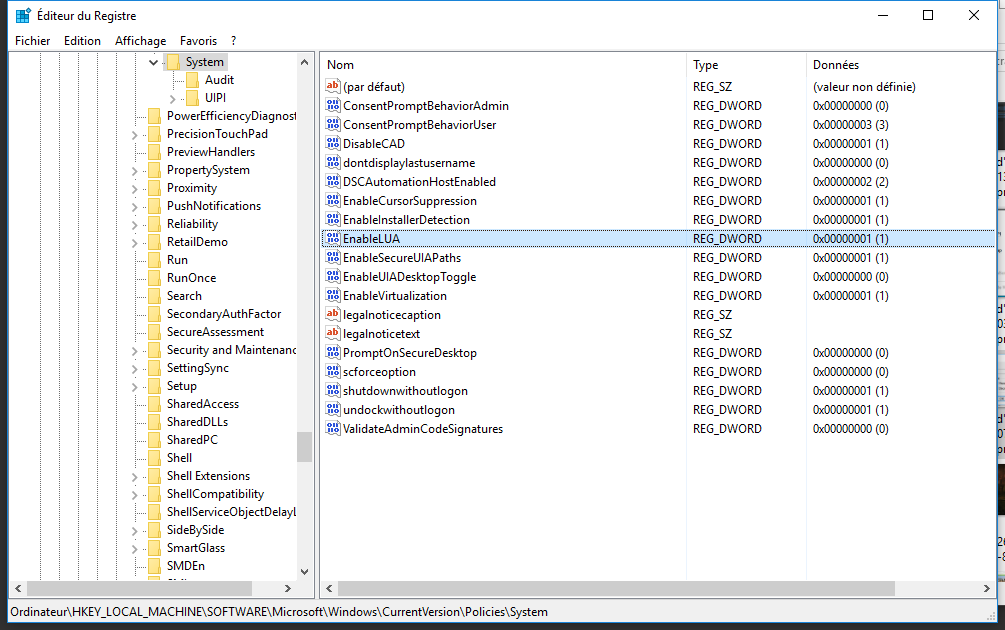Click the DWORD icon of EnableVirtualization
Image resolution: width=1005 pixels, height=630 pixels.
tap(333, 295)
